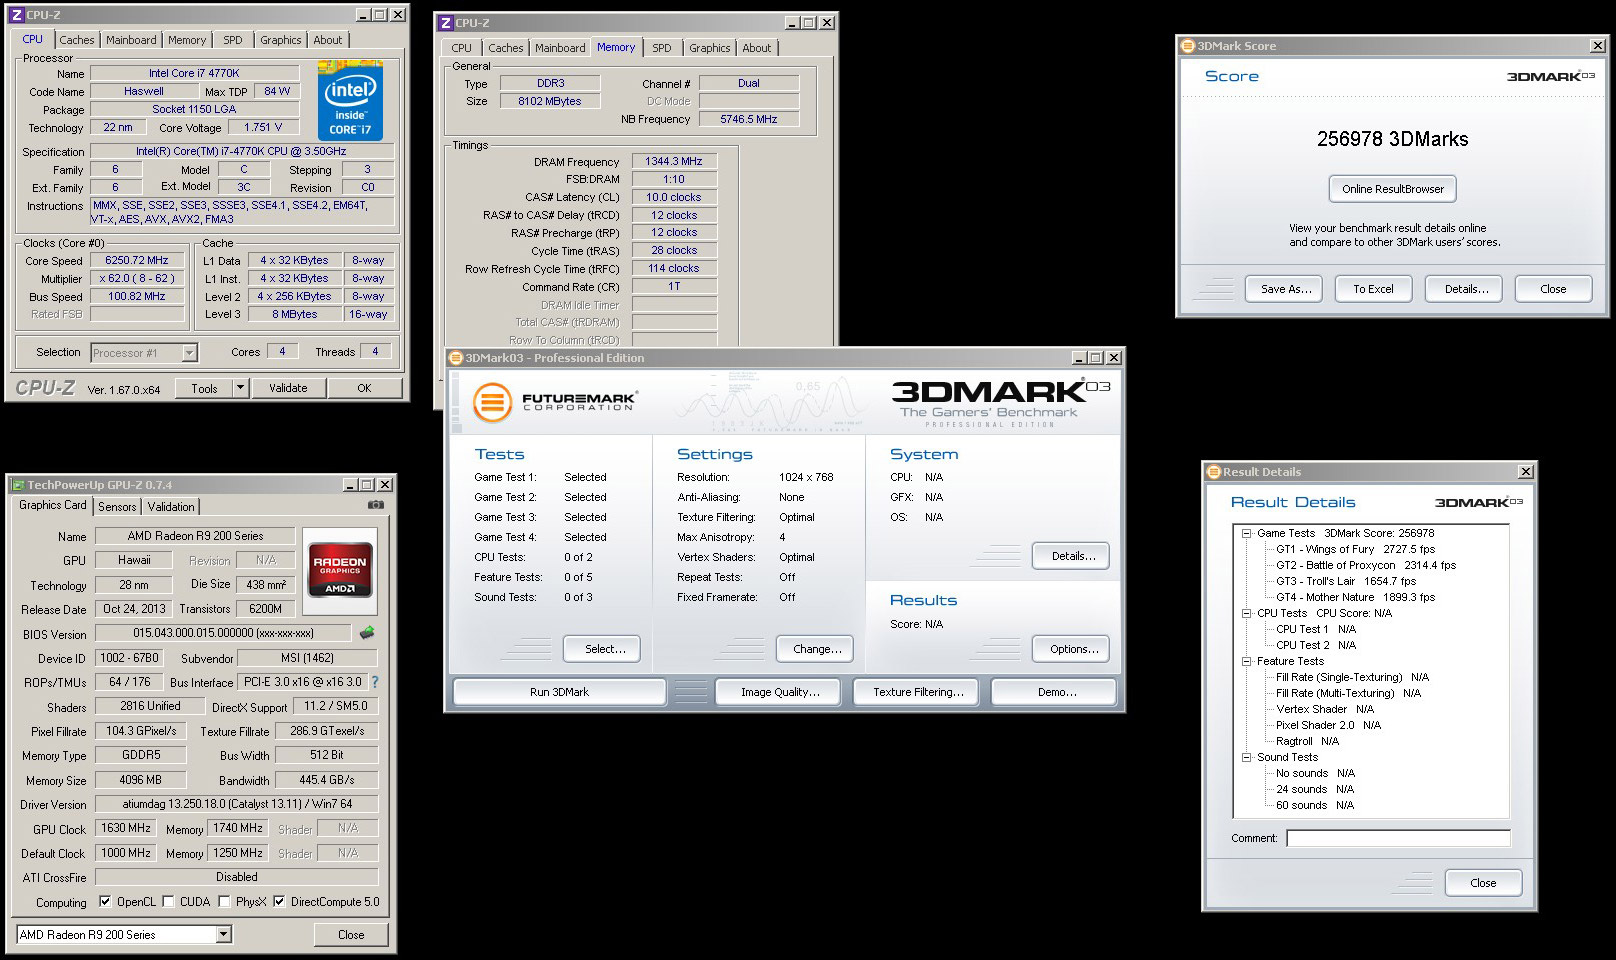Select the GT4 - Mother Nature row
Screen dimensions: 1616x960
pos(1355,597)
